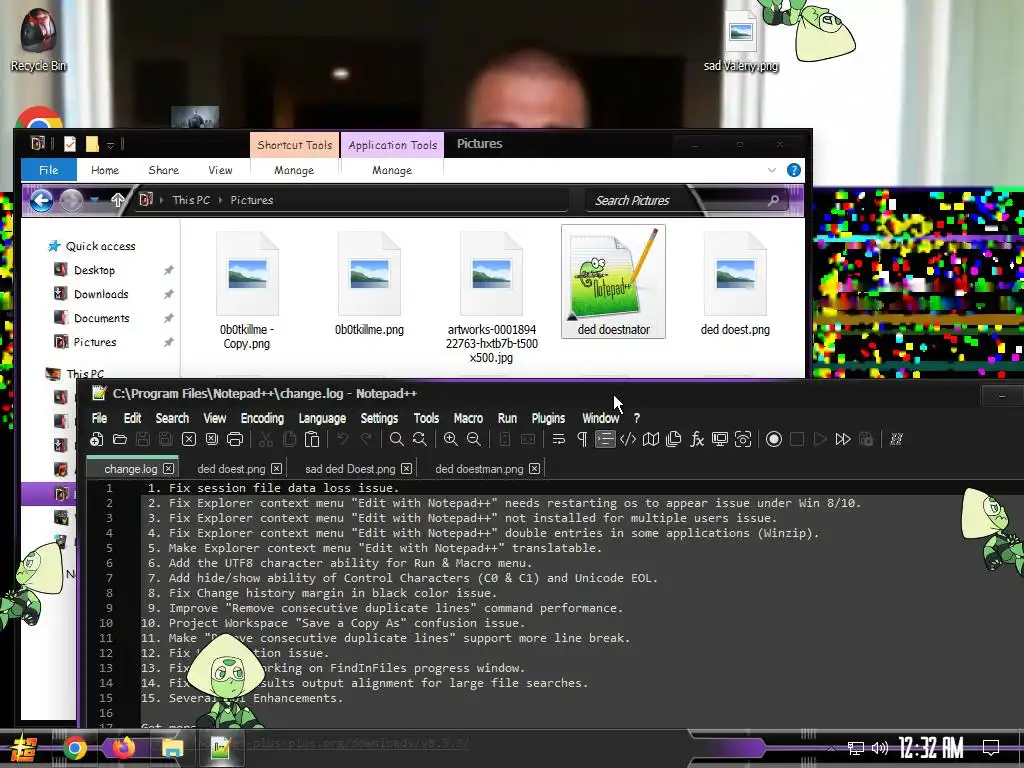
Task: Close the sad ded Doest.png tab
Action: (x=406, y=469)
